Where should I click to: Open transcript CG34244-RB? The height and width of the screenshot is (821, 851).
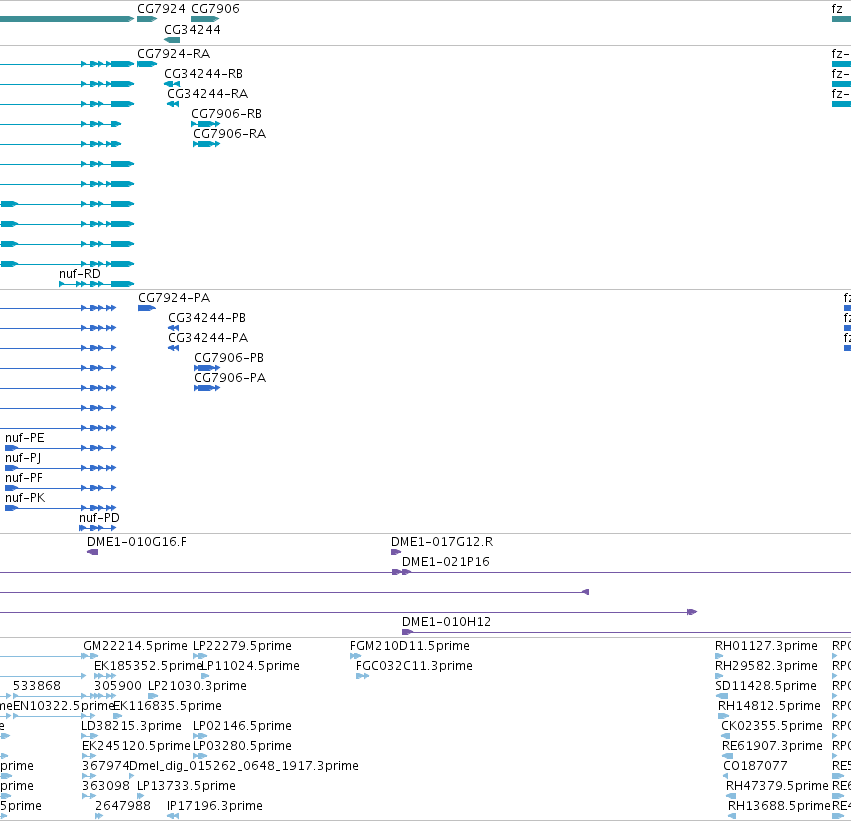[x=204, y=74]
